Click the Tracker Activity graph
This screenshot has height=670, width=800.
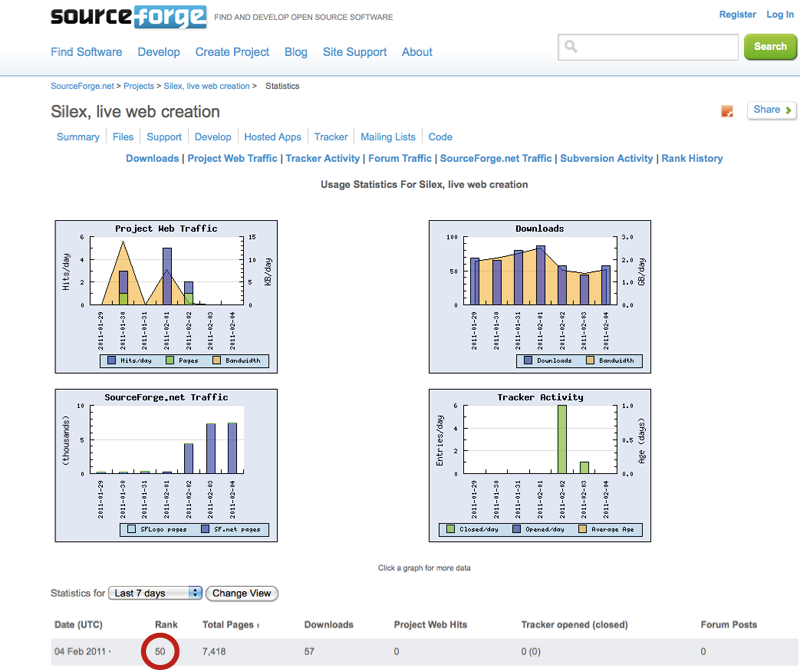click(540, 465)
